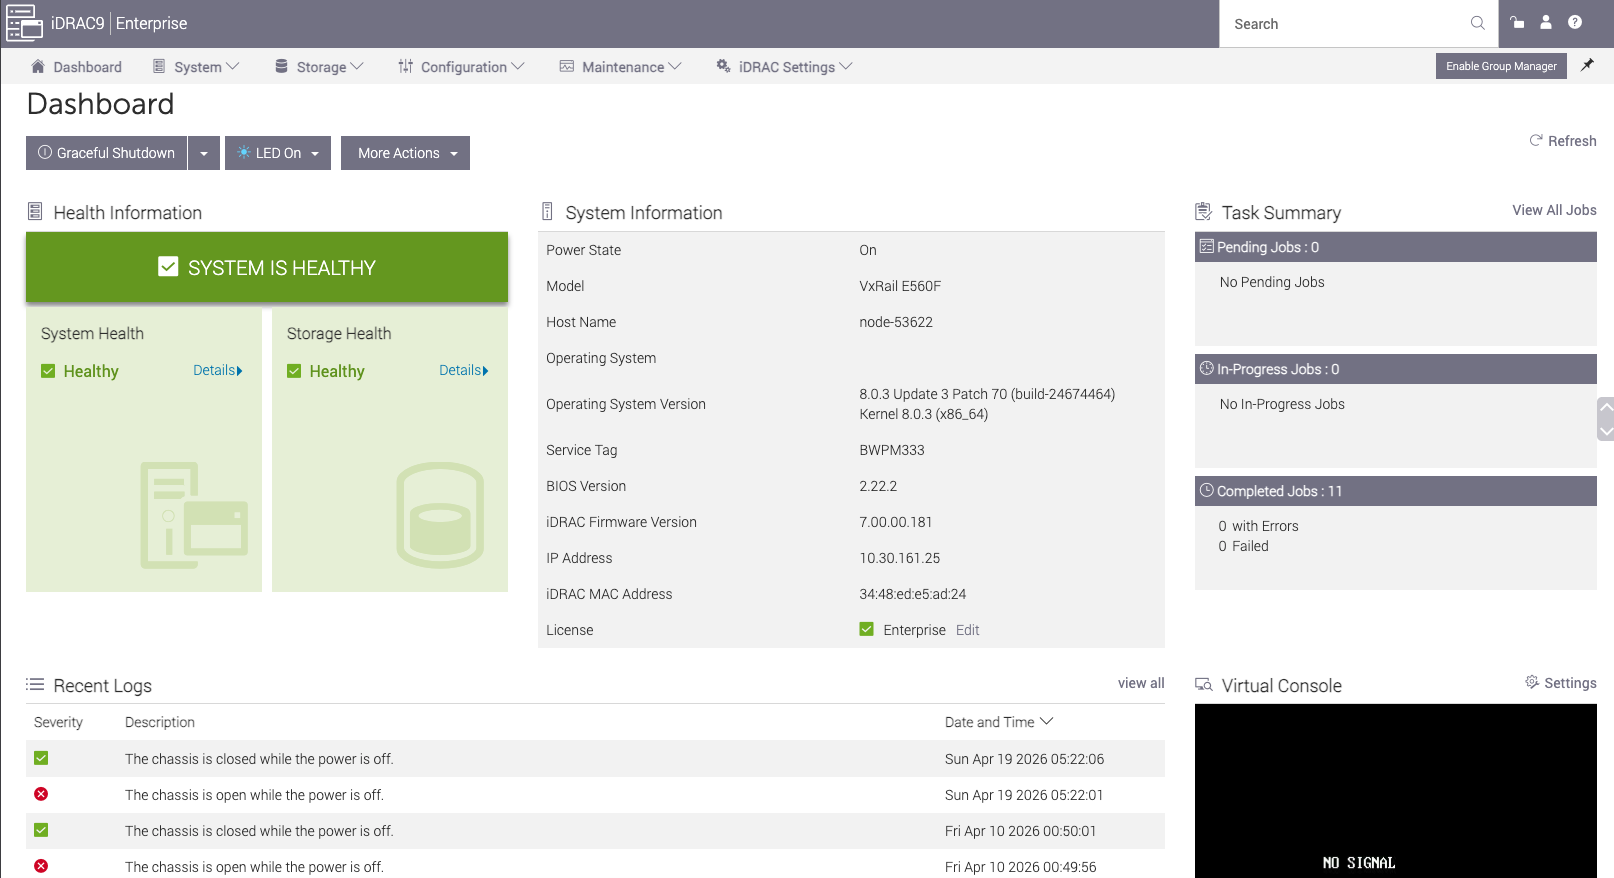This screenshot has width=1614, height=878.
Task: Click the System menu server icon
Action: point(159,66)
